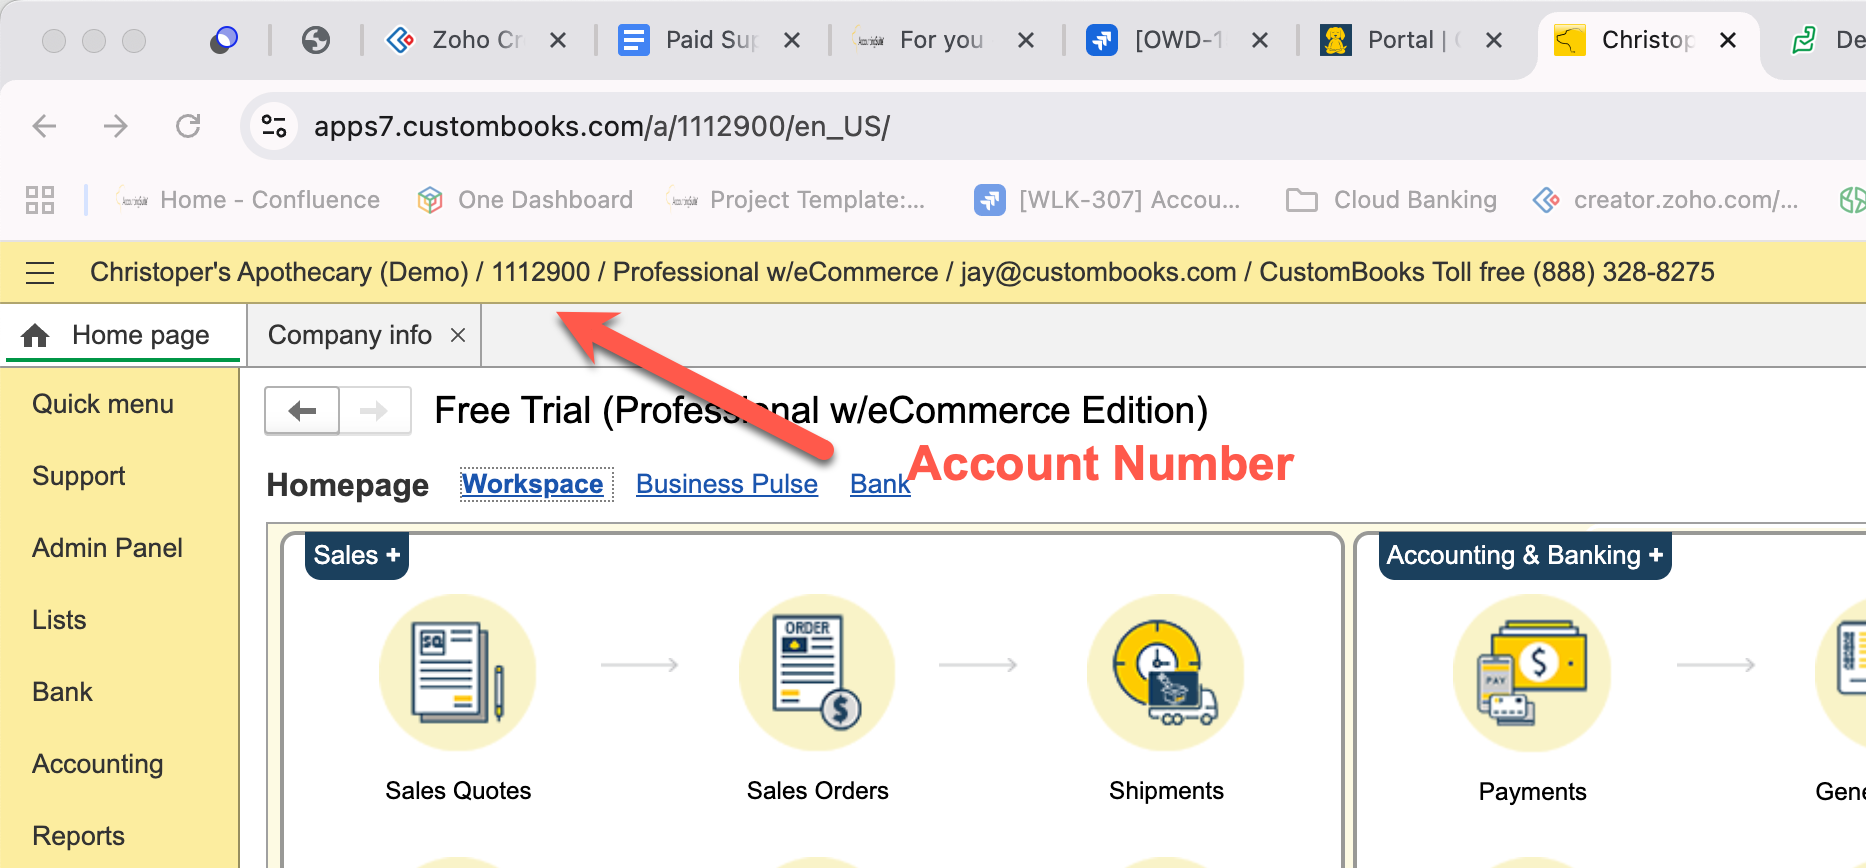The height and width of the screenshot is (868, 1866).
Task: Reload the current page
Action: tap(188, 126)
